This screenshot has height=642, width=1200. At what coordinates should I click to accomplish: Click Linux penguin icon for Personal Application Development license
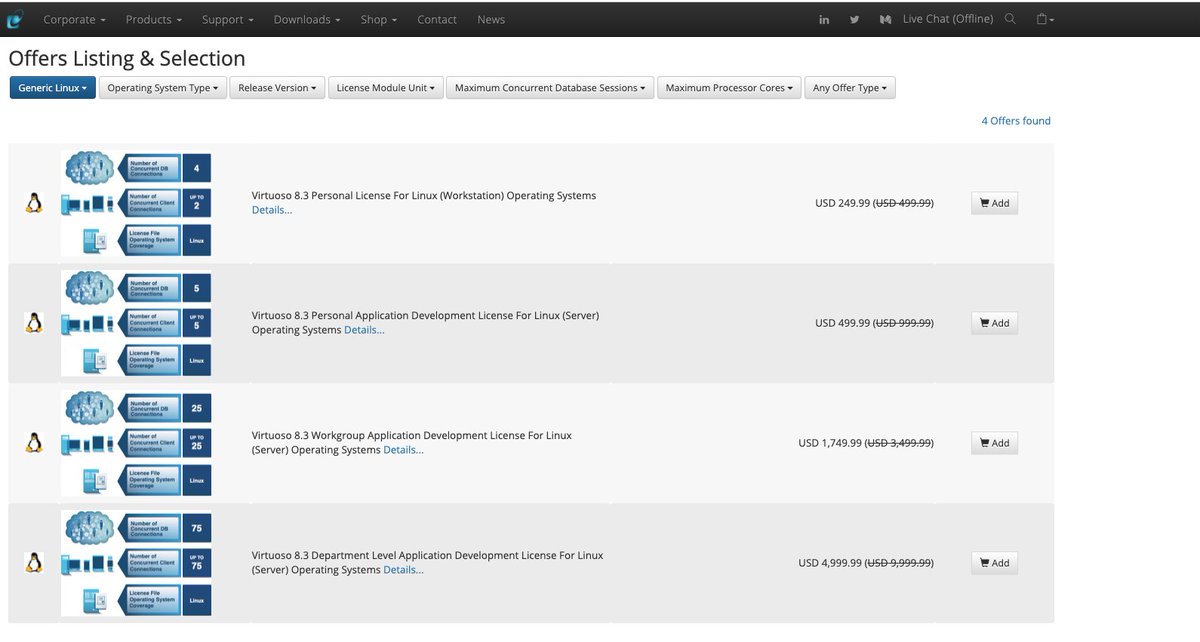34,323
